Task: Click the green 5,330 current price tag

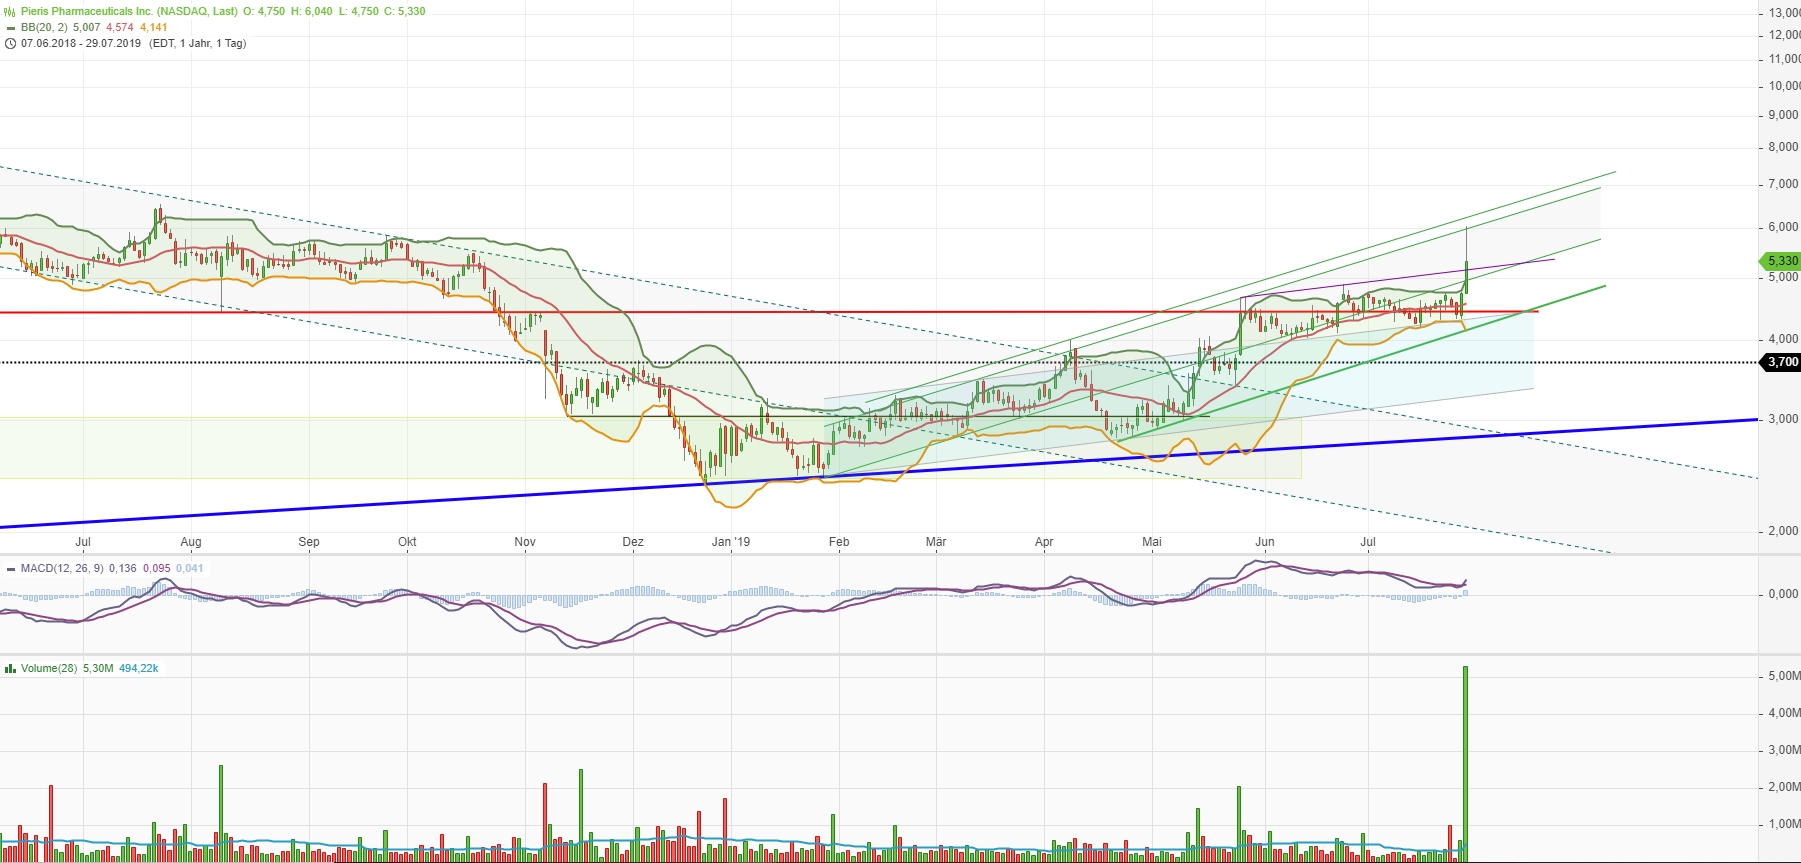Action: (x=1781, y=260)
